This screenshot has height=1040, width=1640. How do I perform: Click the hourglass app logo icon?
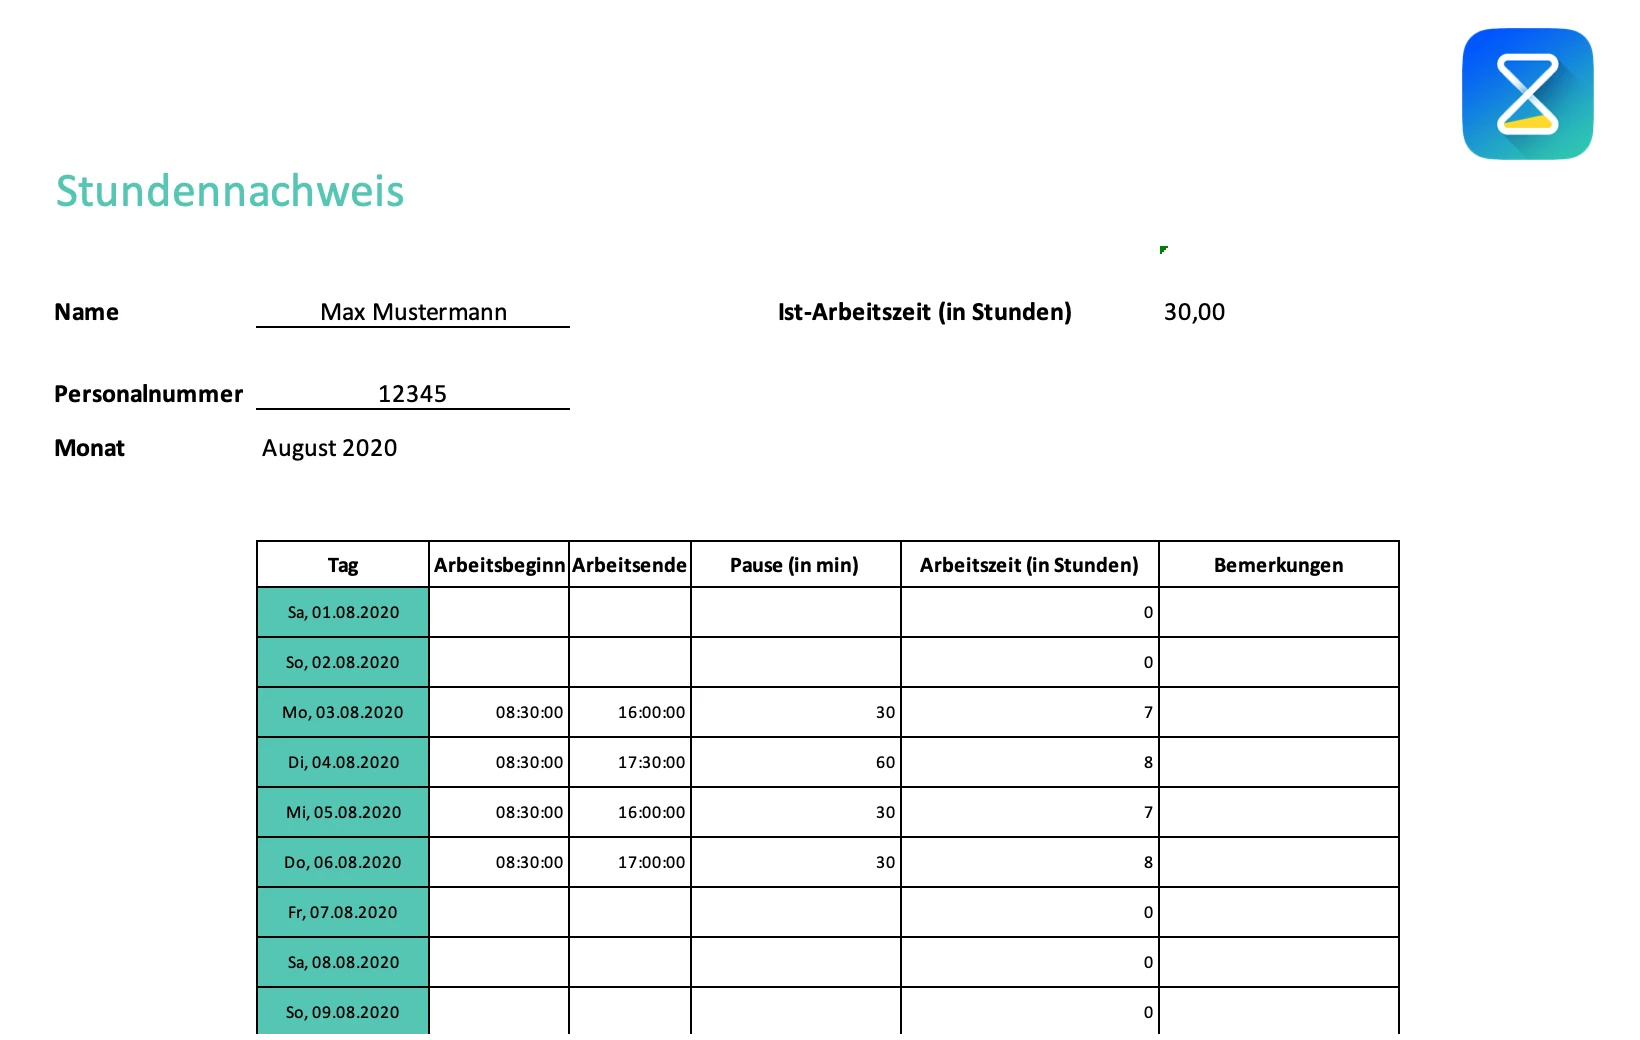[x=1527, y=94]
